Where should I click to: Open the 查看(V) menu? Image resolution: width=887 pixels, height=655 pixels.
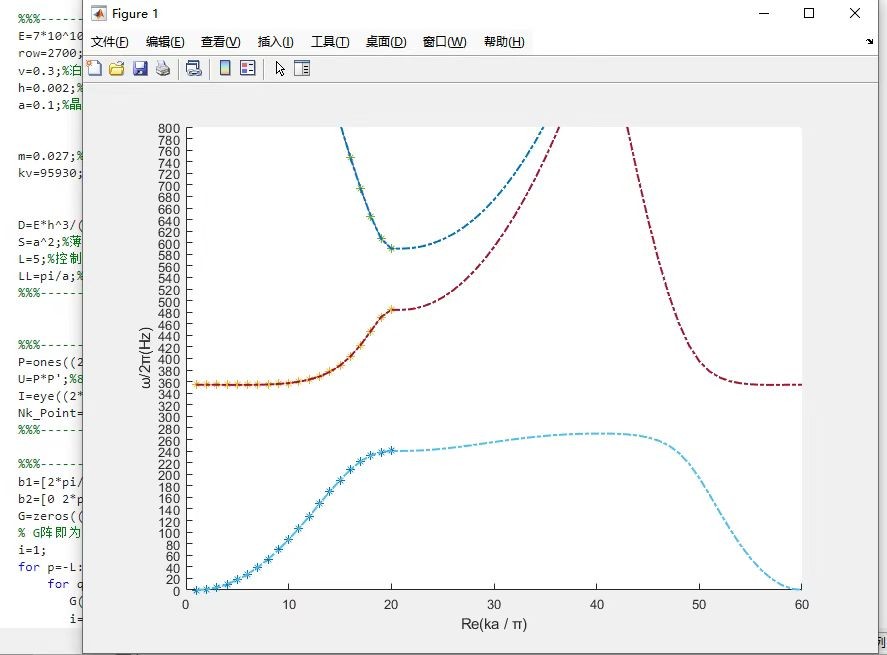click(x=221, y=42)
